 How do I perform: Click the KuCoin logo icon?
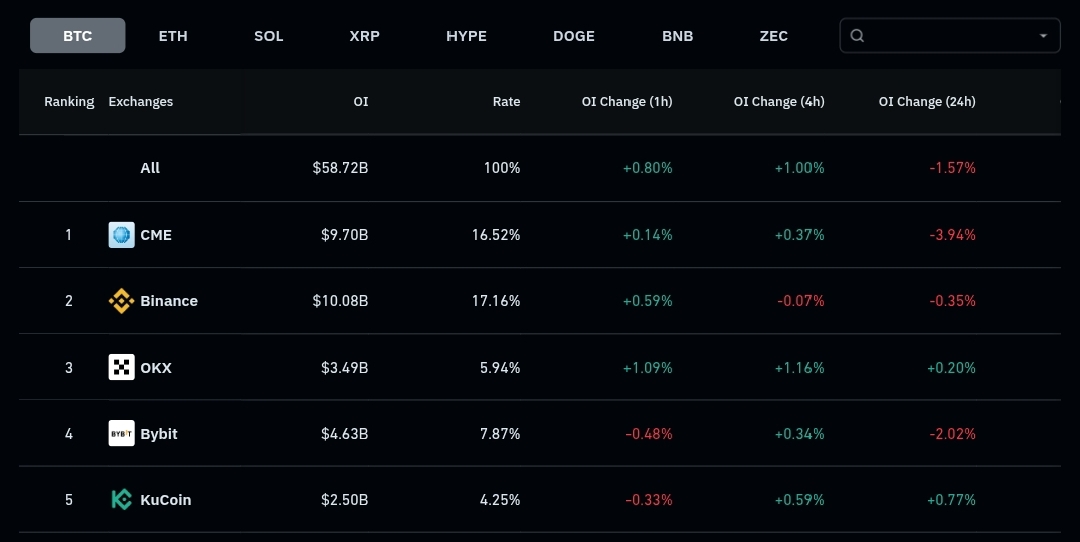click(x=121, y=499)
